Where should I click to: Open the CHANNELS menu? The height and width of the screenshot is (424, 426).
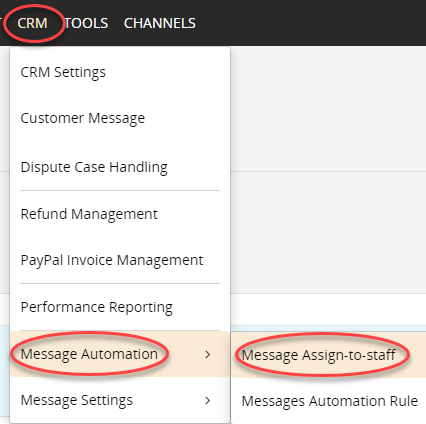click(x=160, y=23)
